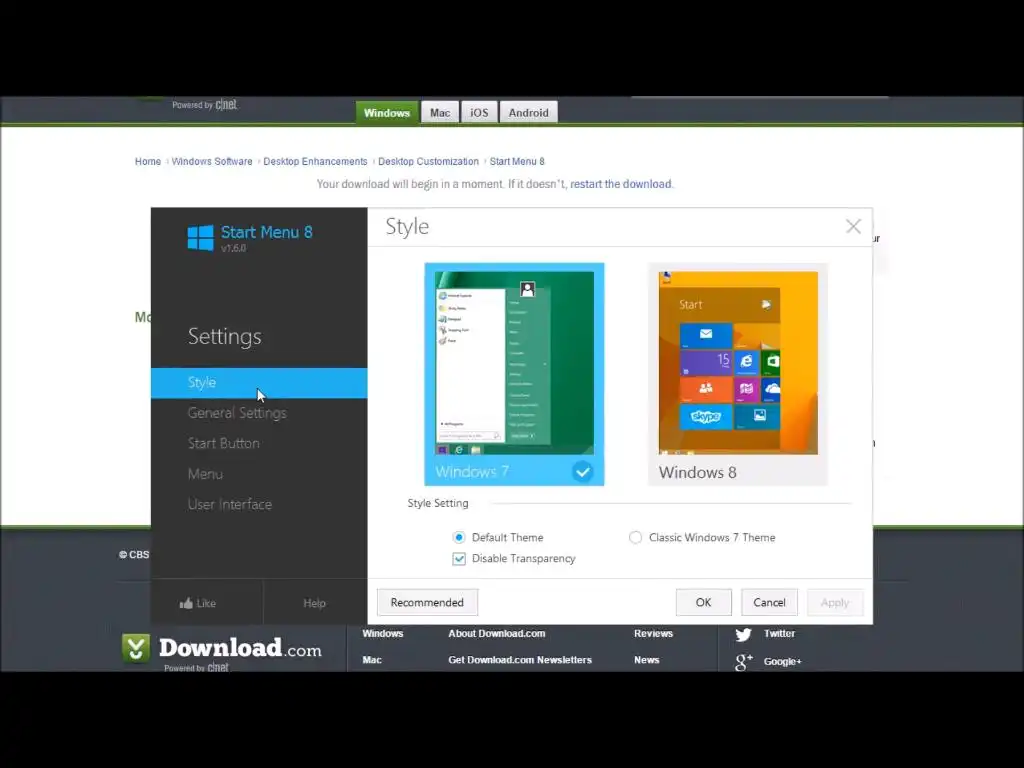
Task: Open the Desktop Customization breadcrumb link
Action: point(428,161)
